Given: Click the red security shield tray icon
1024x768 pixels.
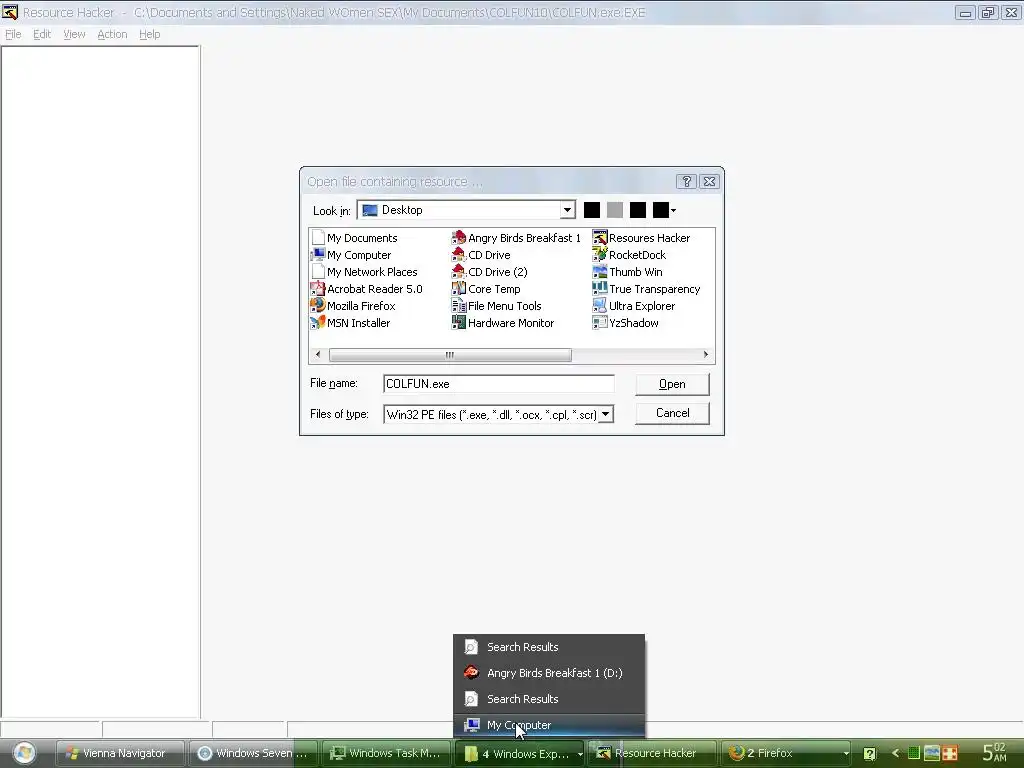Looking at the screenshot, I should (x=950, y=754).
